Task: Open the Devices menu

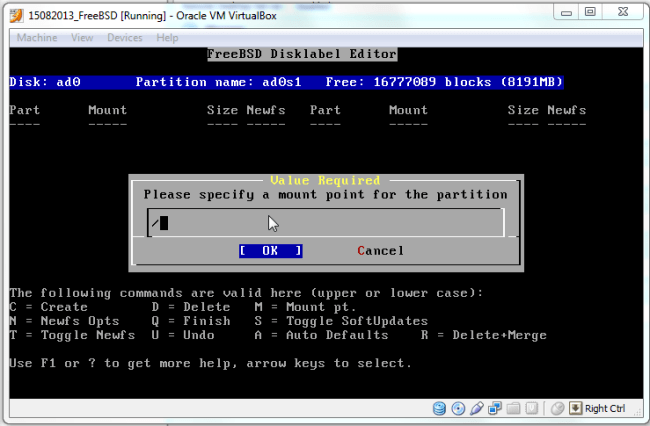Action: [125, 38]
